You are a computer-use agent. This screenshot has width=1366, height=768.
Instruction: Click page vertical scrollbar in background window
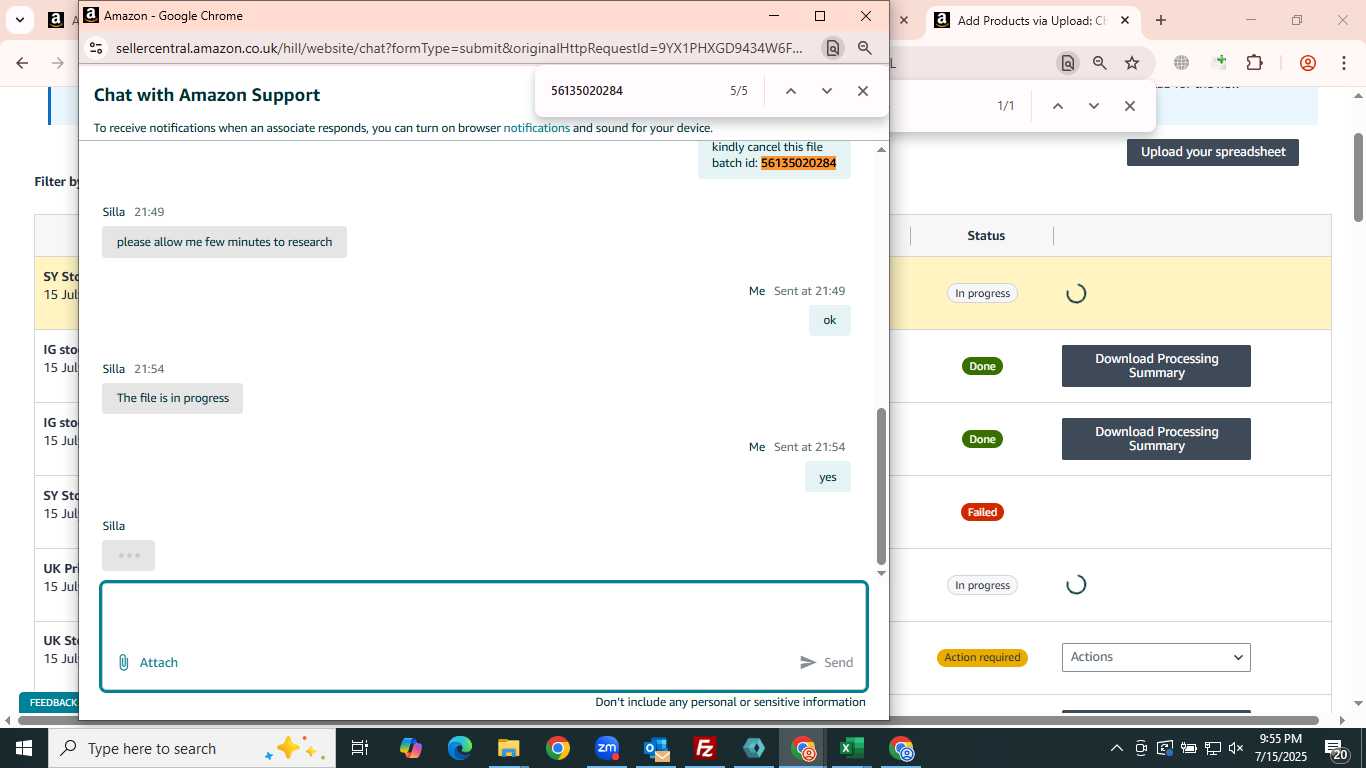pos(1358,176)
